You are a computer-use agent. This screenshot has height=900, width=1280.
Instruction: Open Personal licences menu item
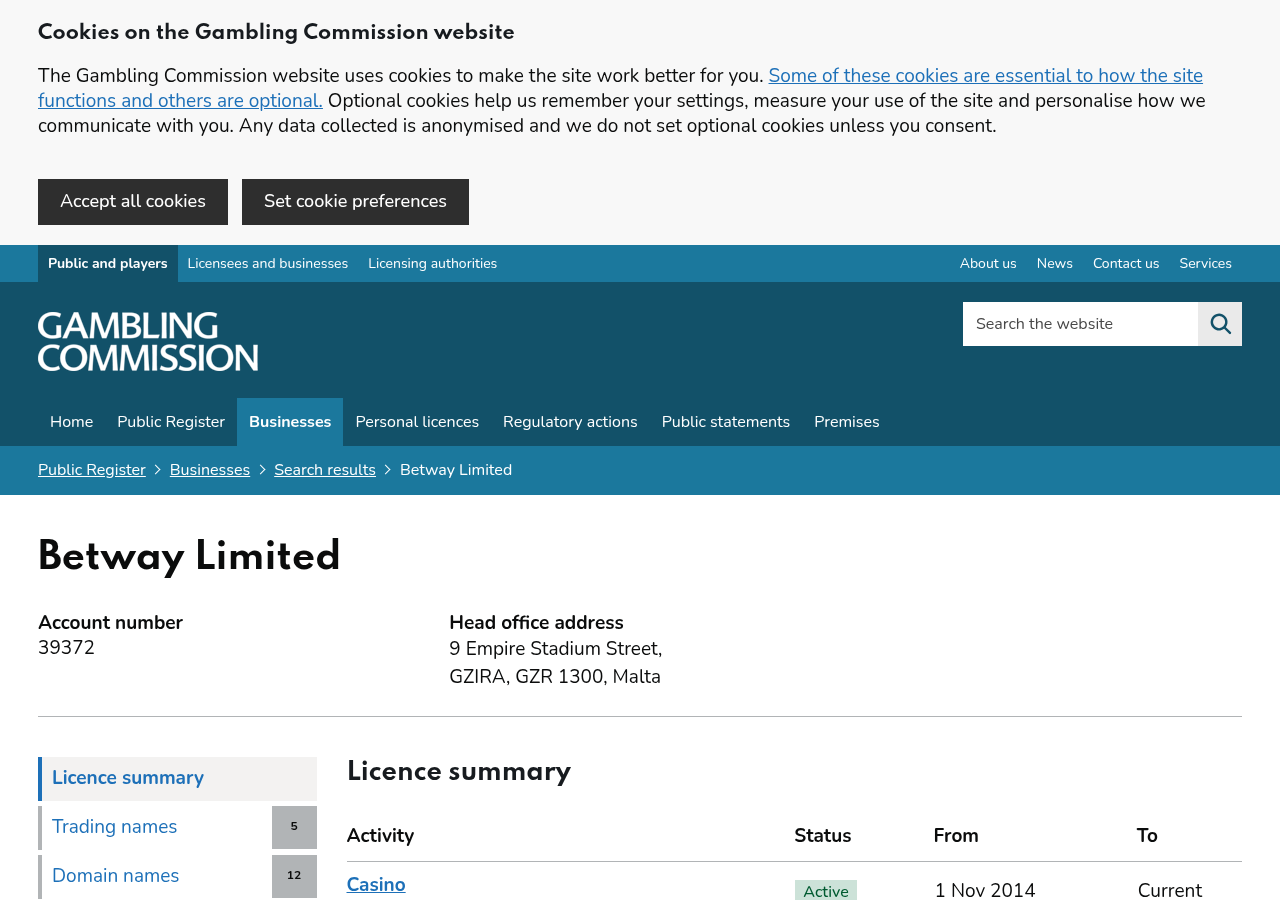click(x=417, y=422)
